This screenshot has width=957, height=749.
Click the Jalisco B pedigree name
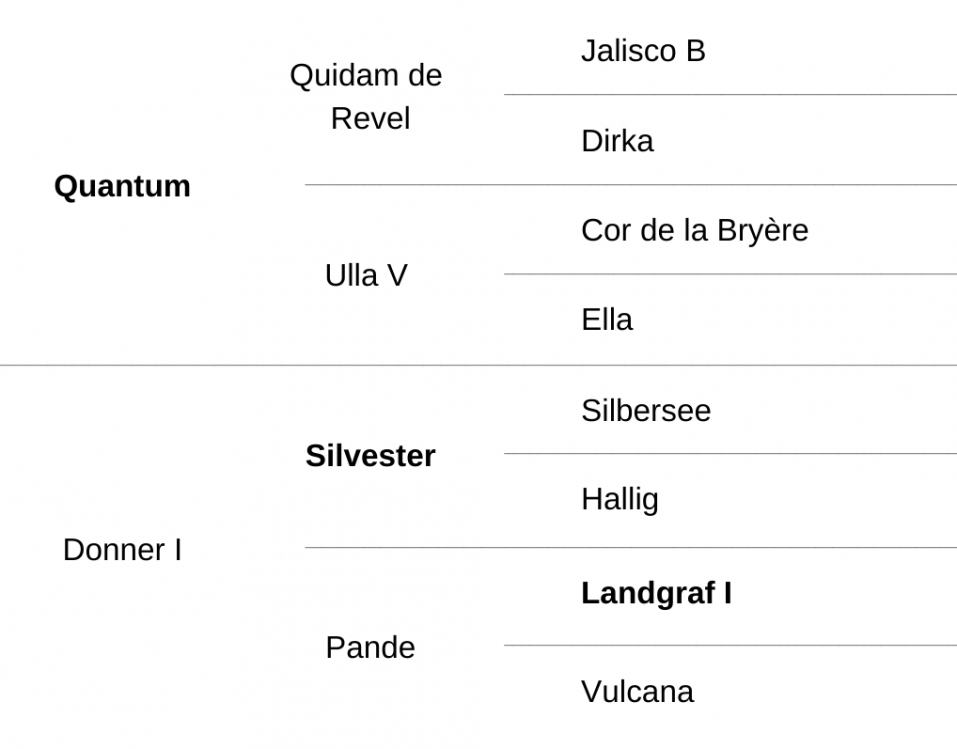(x=643, y=51)
